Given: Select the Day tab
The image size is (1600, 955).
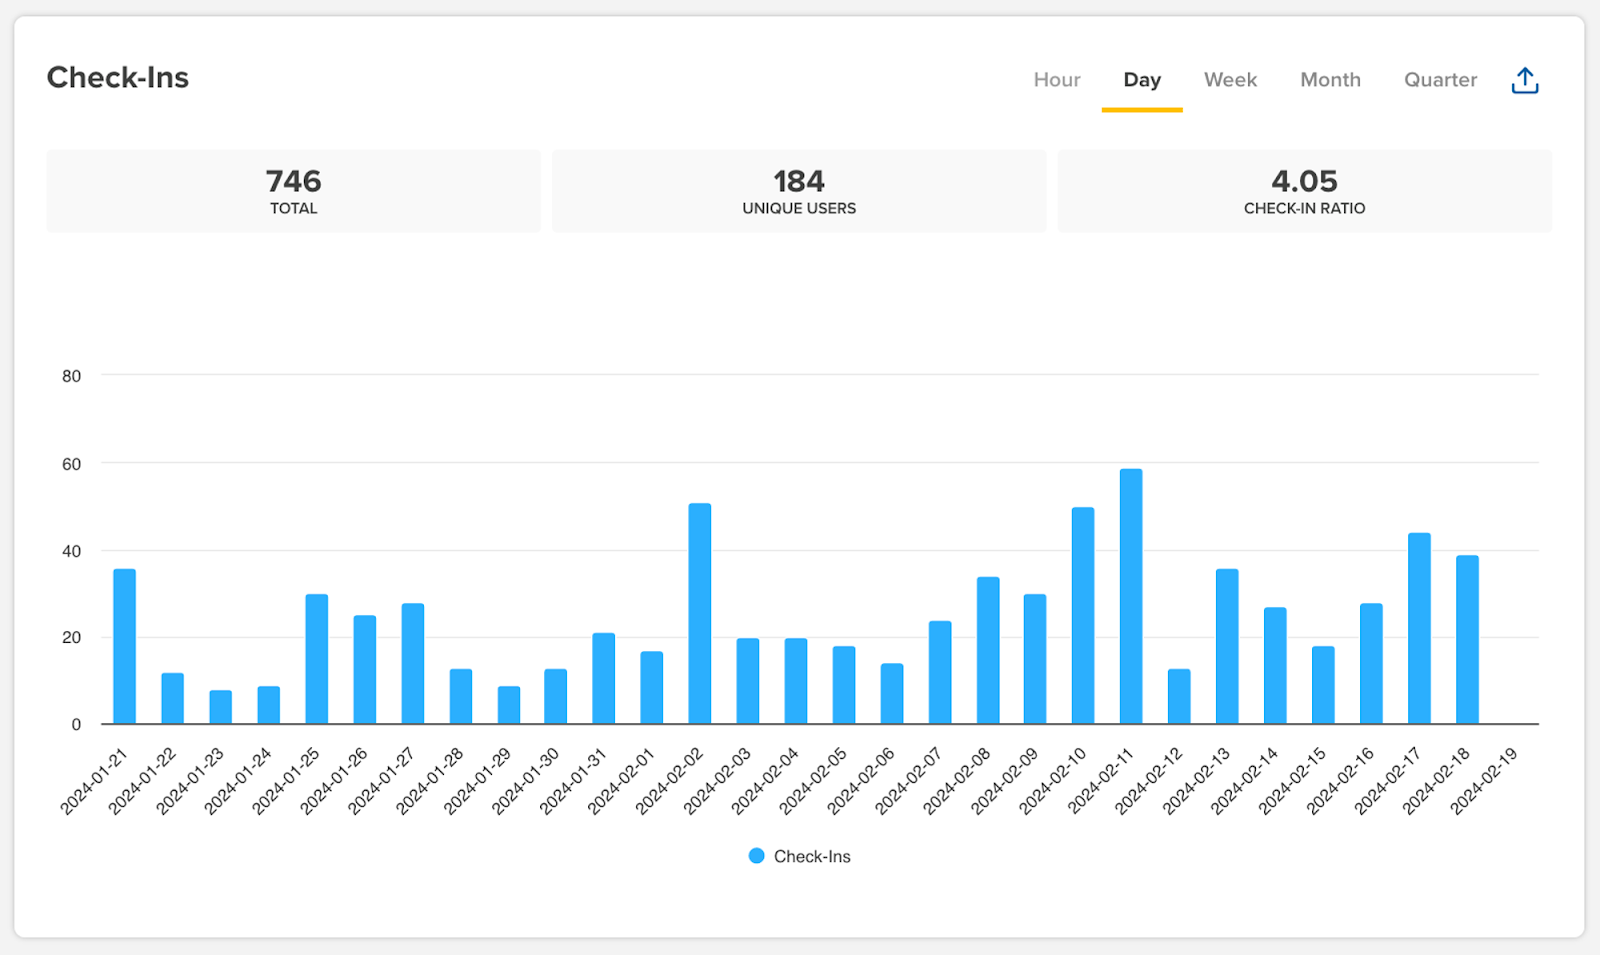Looking at the screenshot, I should [1141, 80].
